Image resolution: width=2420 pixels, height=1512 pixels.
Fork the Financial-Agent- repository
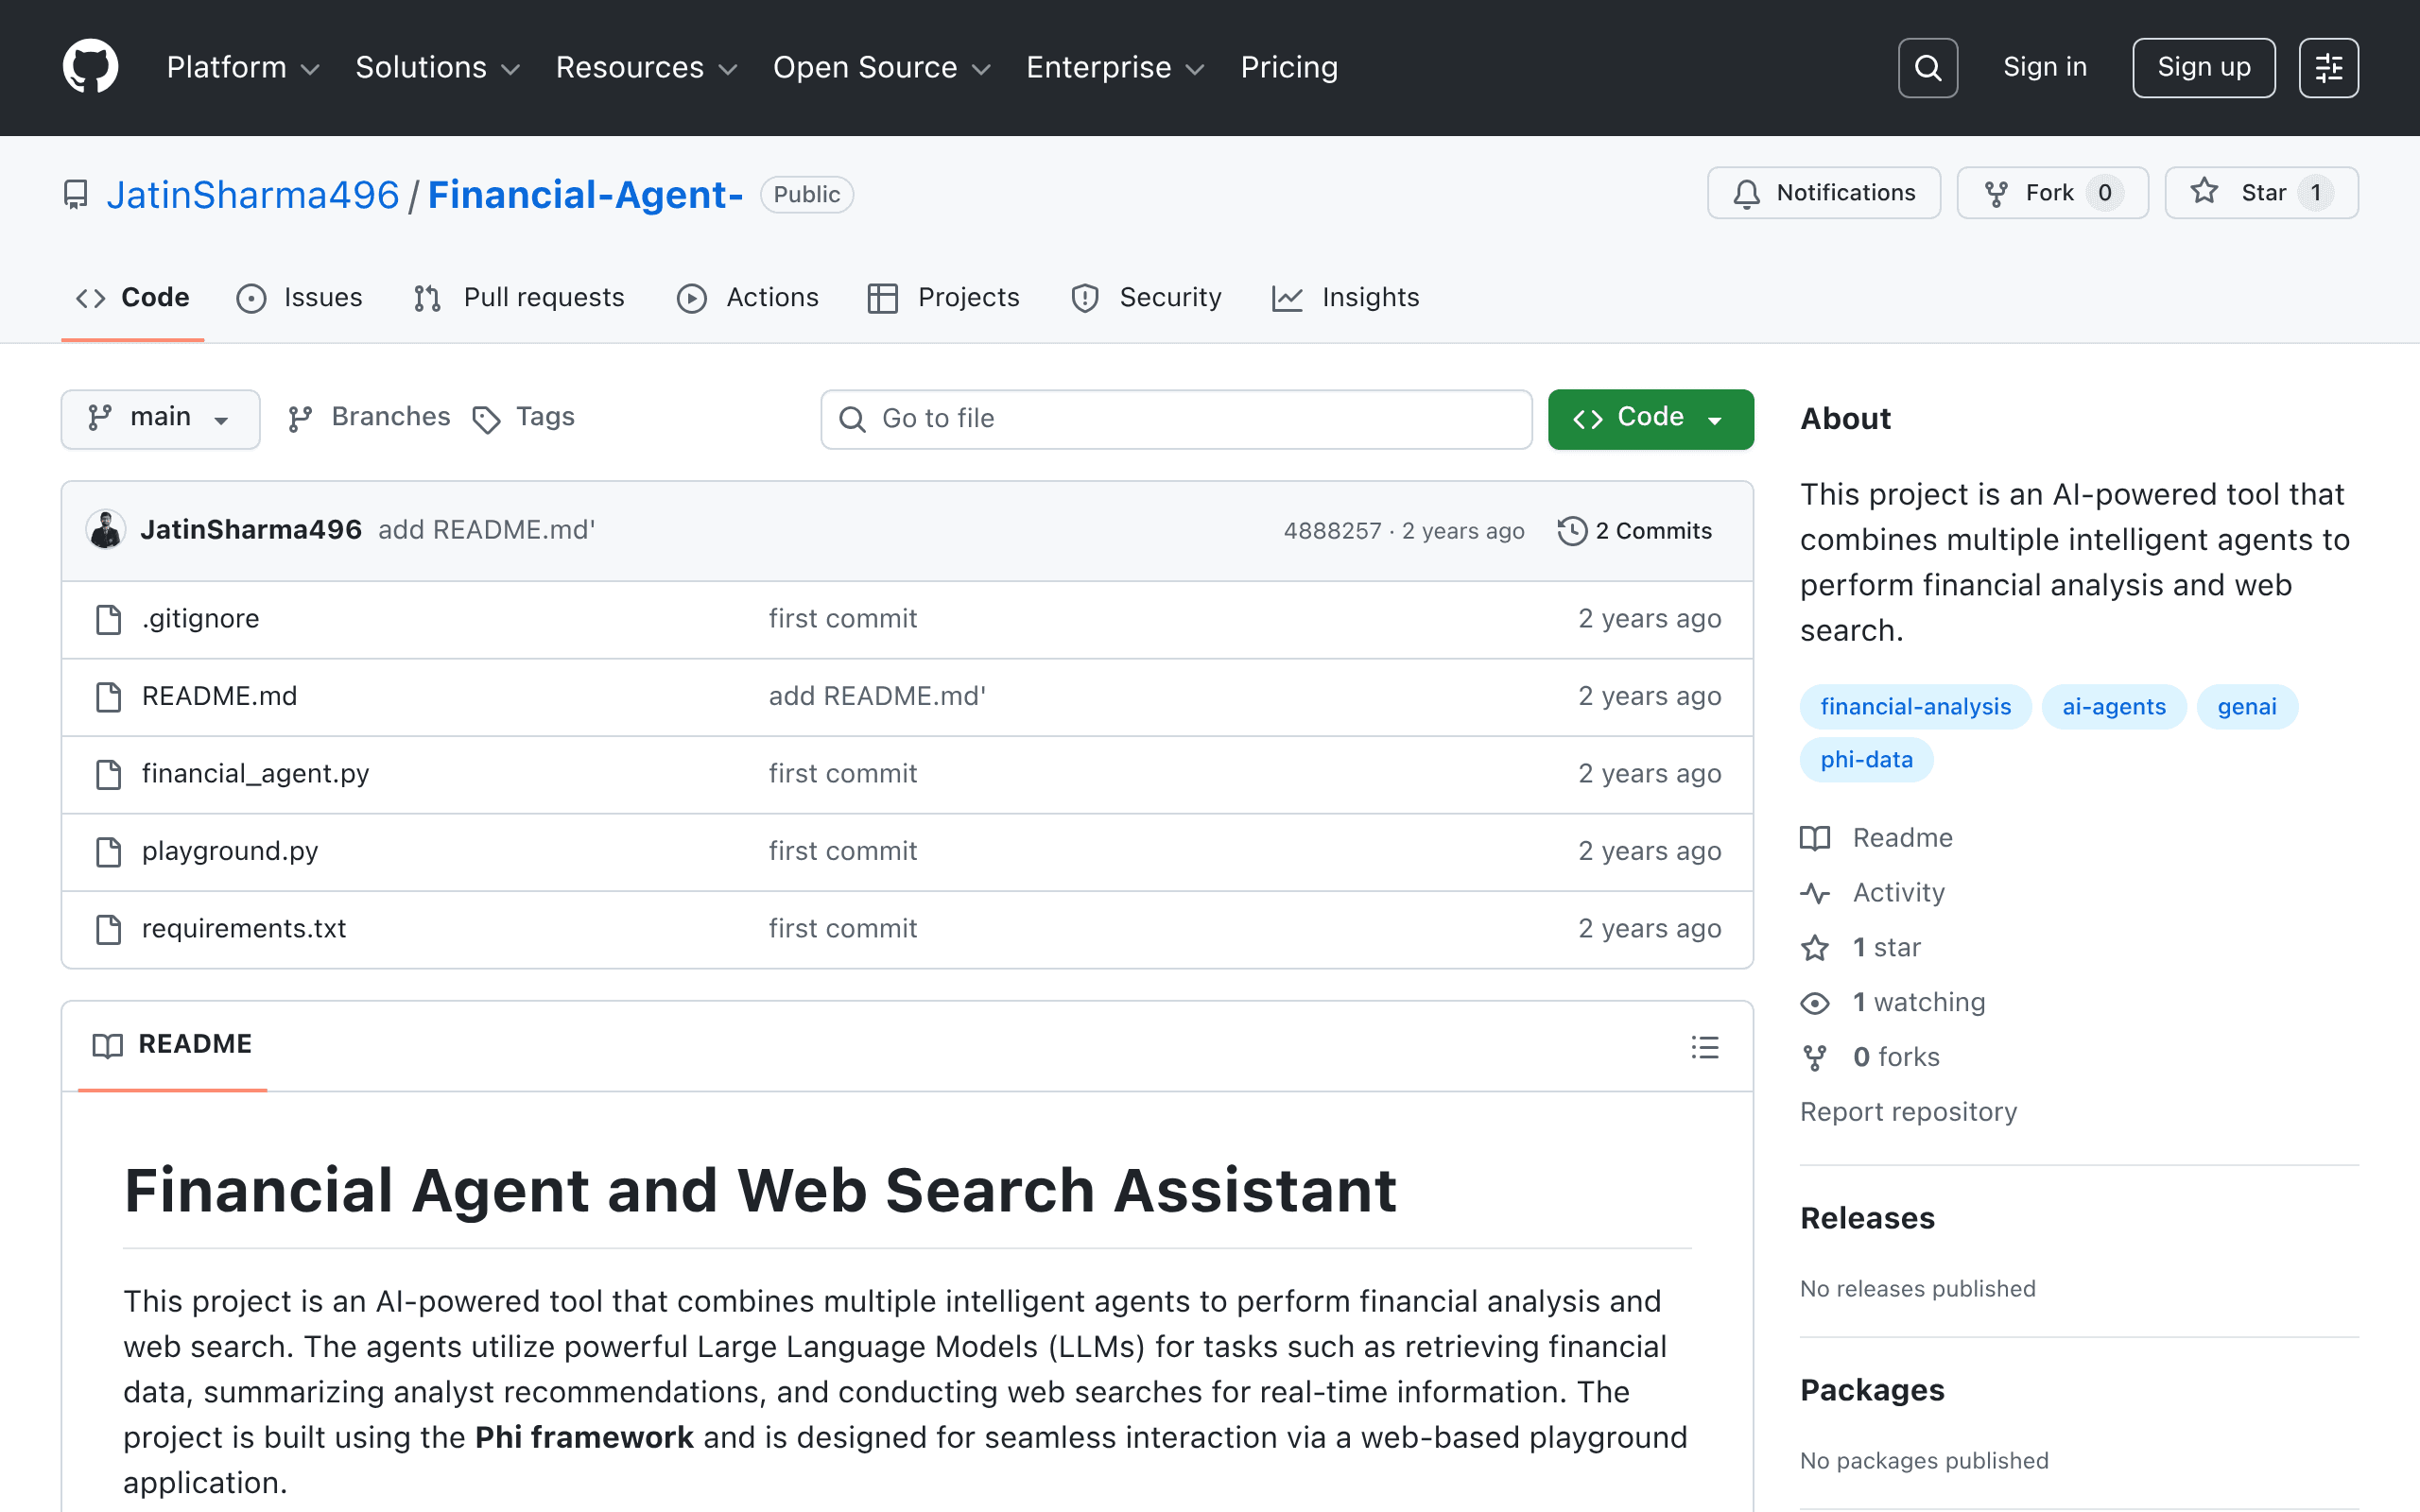point(2052,193)
